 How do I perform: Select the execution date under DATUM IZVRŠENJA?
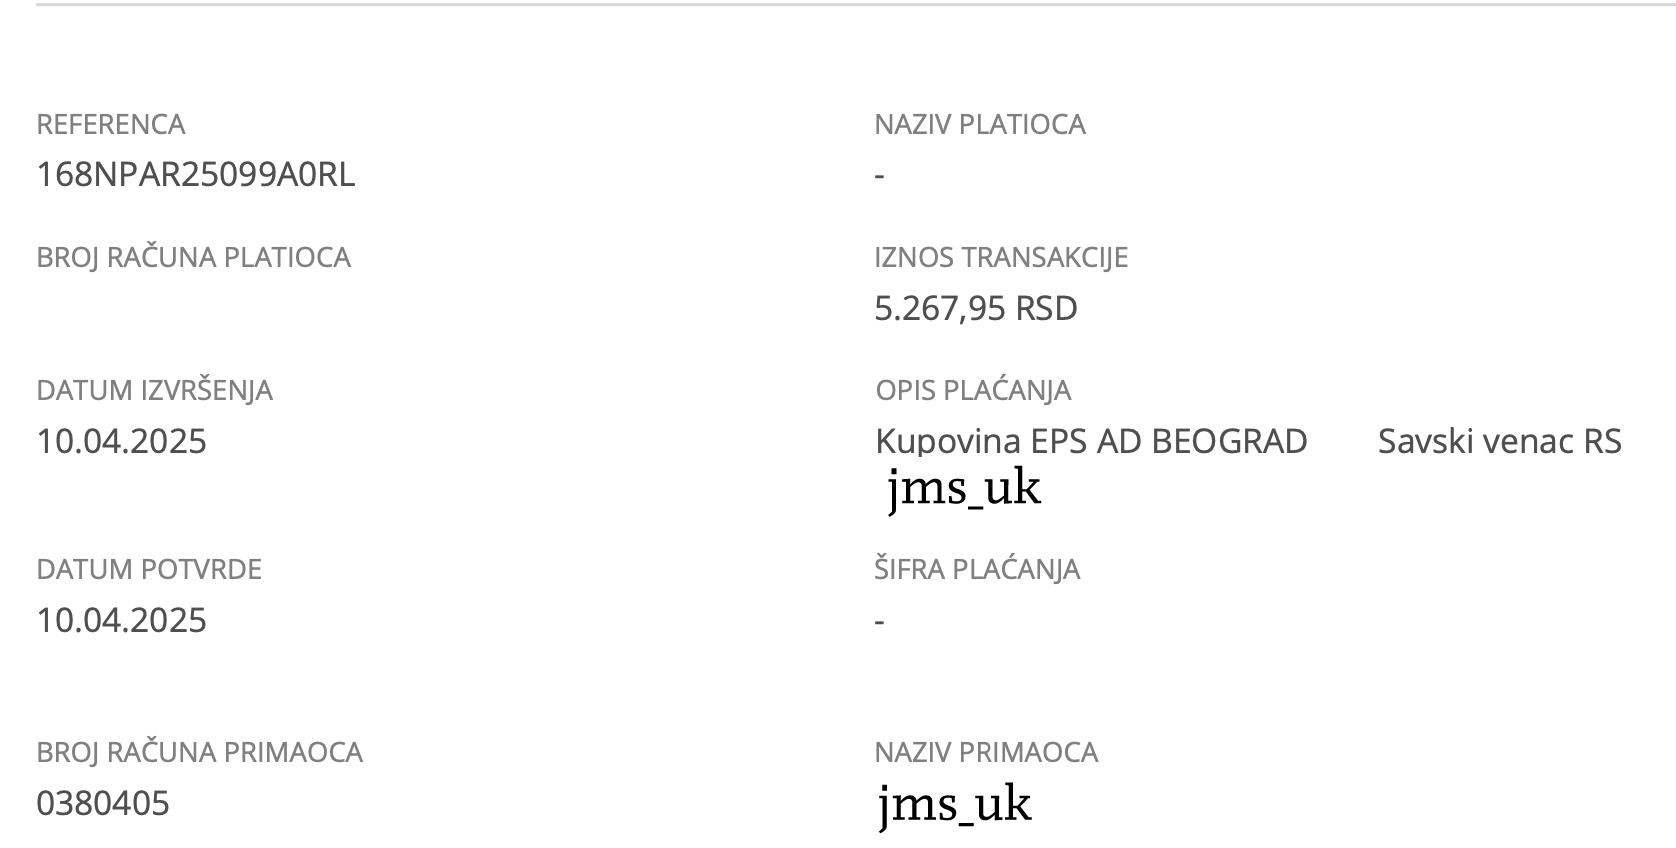tap(122, 441)
